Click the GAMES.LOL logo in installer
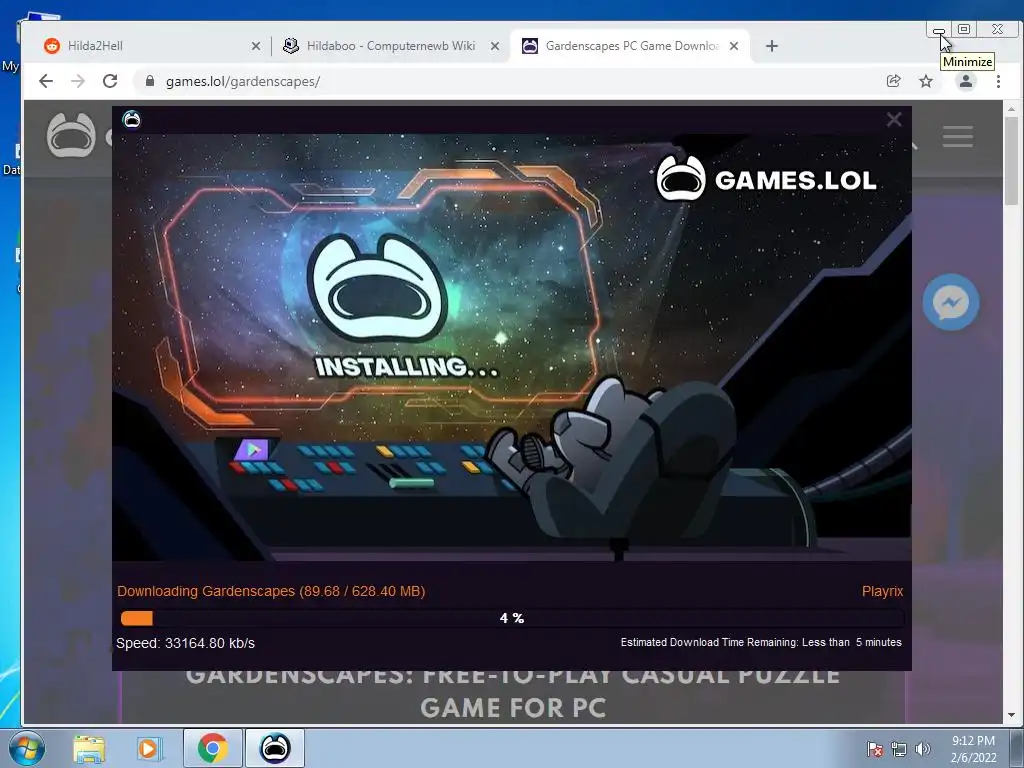This screenshot has width=1024, height=768. (766, 178)
